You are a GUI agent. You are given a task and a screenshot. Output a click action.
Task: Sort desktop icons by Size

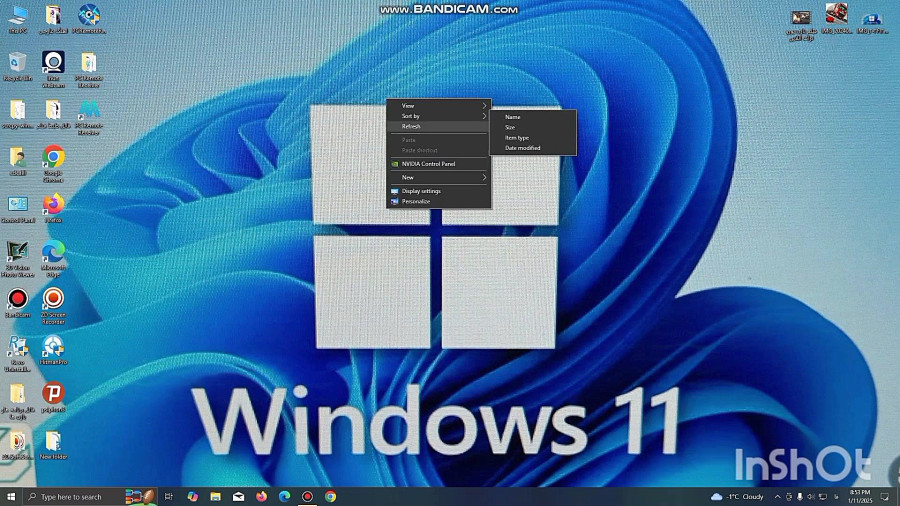(x=533, y=127)
